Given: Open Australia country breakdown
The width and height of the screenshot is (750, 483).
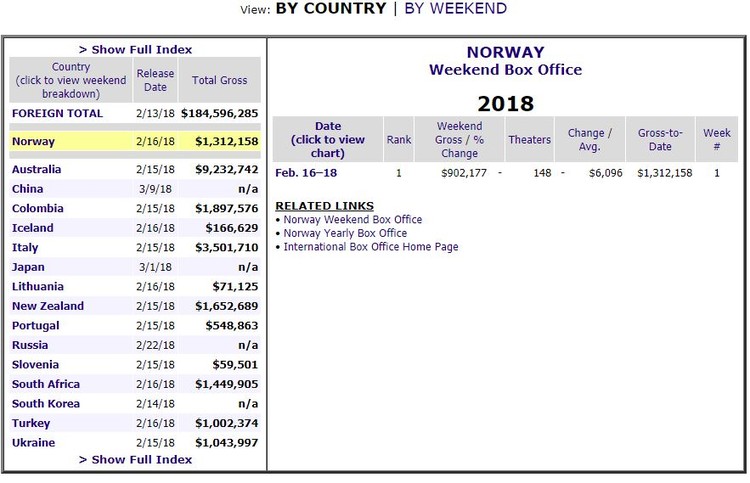Looking at the screenshot, I should (x=36, y=169).
